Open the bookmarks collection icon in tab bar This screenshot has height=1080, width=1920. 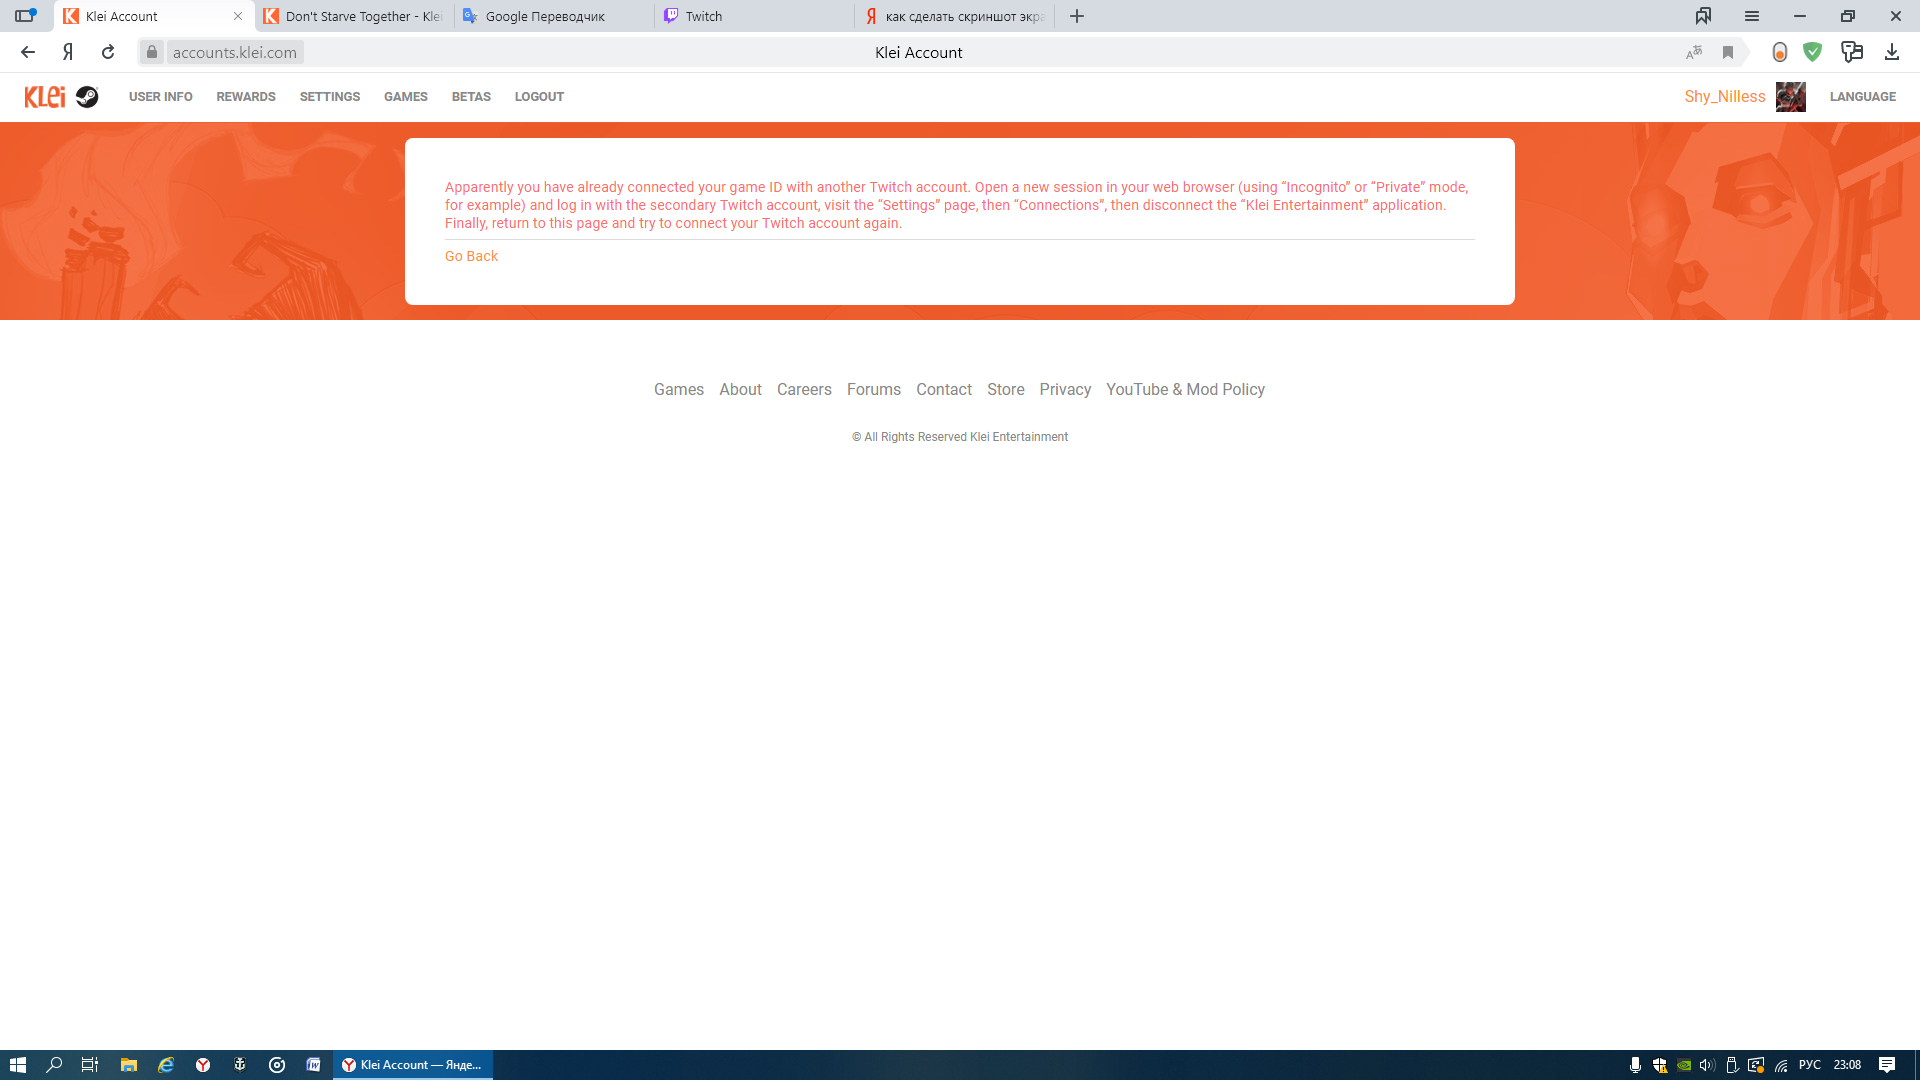pyautogui.click(x=1703, y=16)
